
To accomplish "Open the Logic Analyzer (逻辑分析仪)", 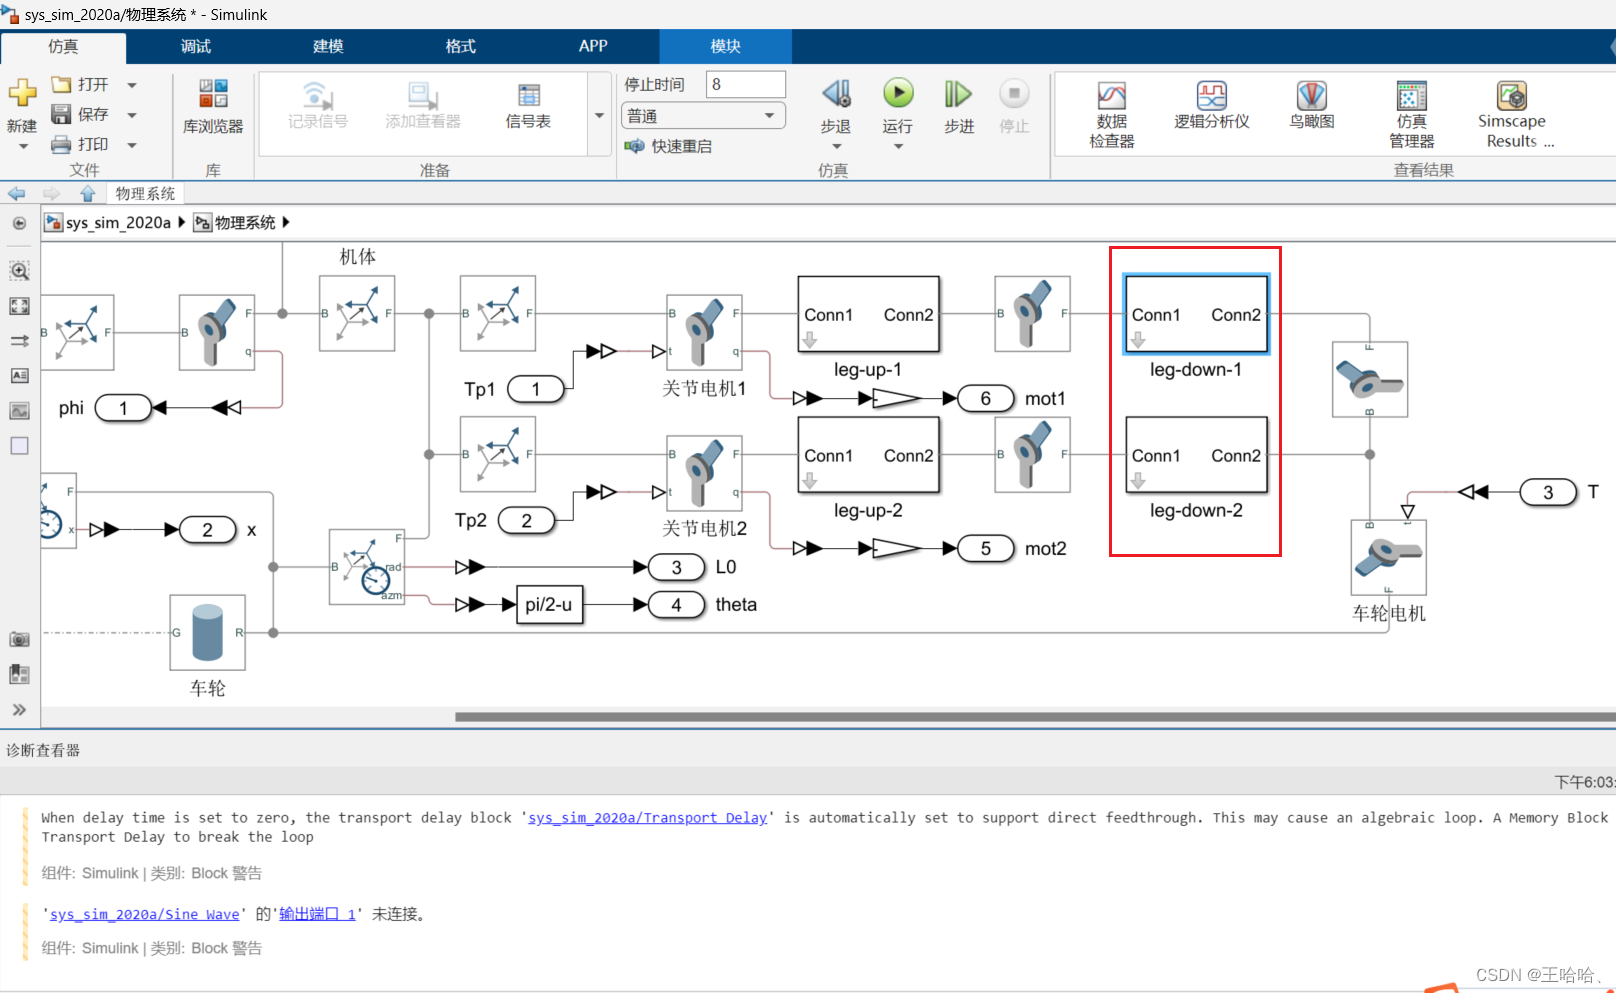I will coord(1212,106).
